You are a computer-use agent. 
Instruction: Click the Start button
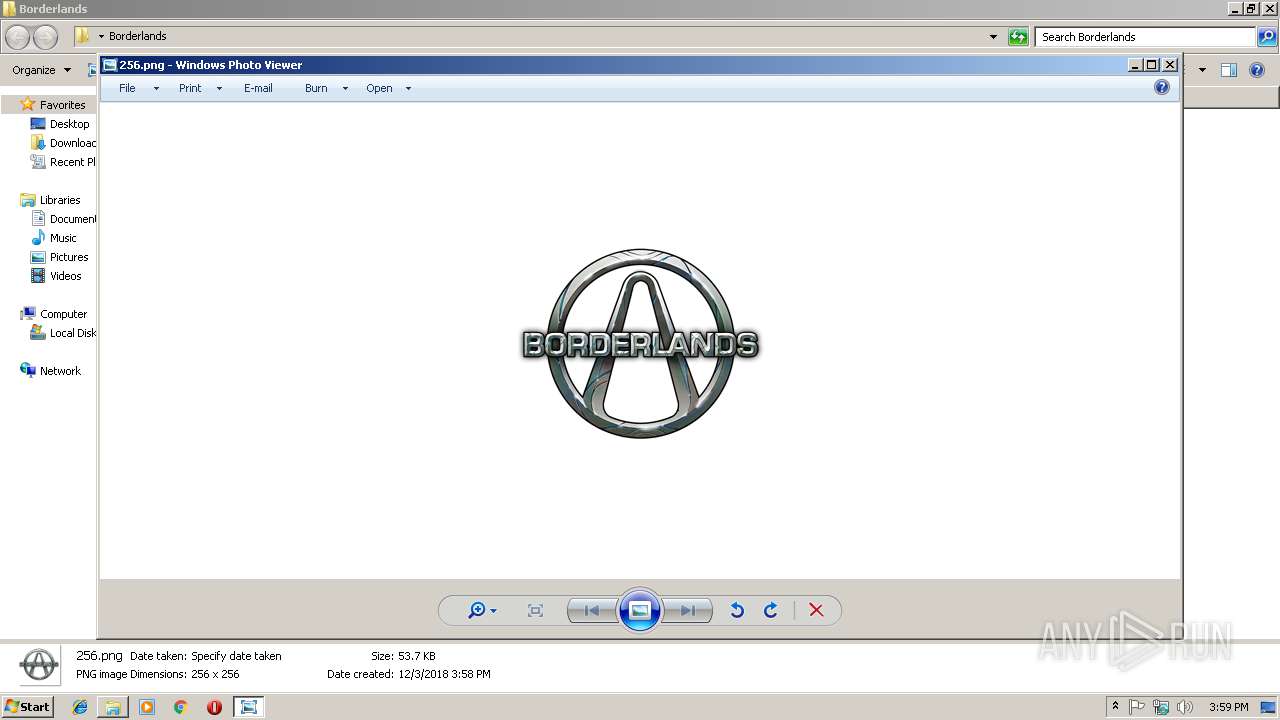coord(27,706)
